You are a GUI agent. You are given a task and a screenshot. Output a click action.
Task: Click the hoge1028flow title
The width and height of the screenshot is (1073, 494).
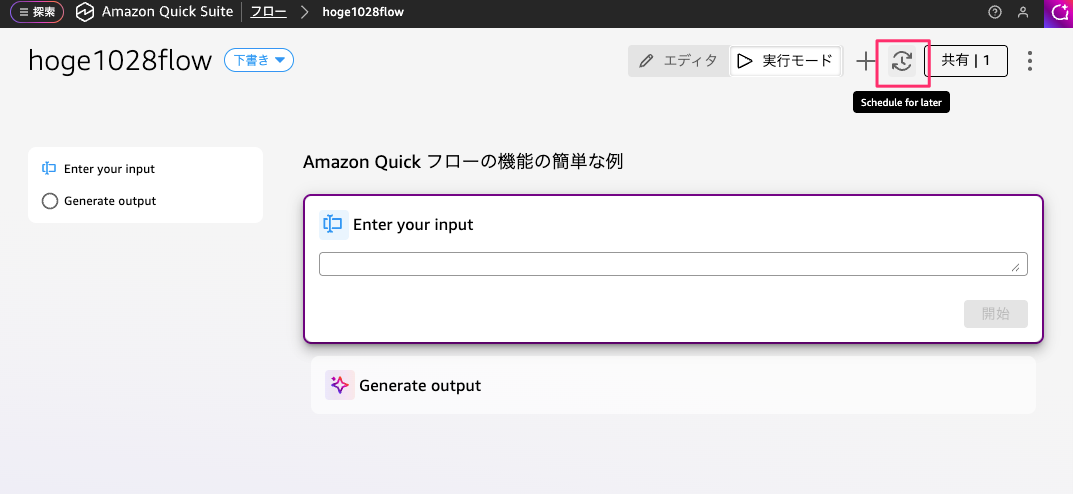pos(120,61)
